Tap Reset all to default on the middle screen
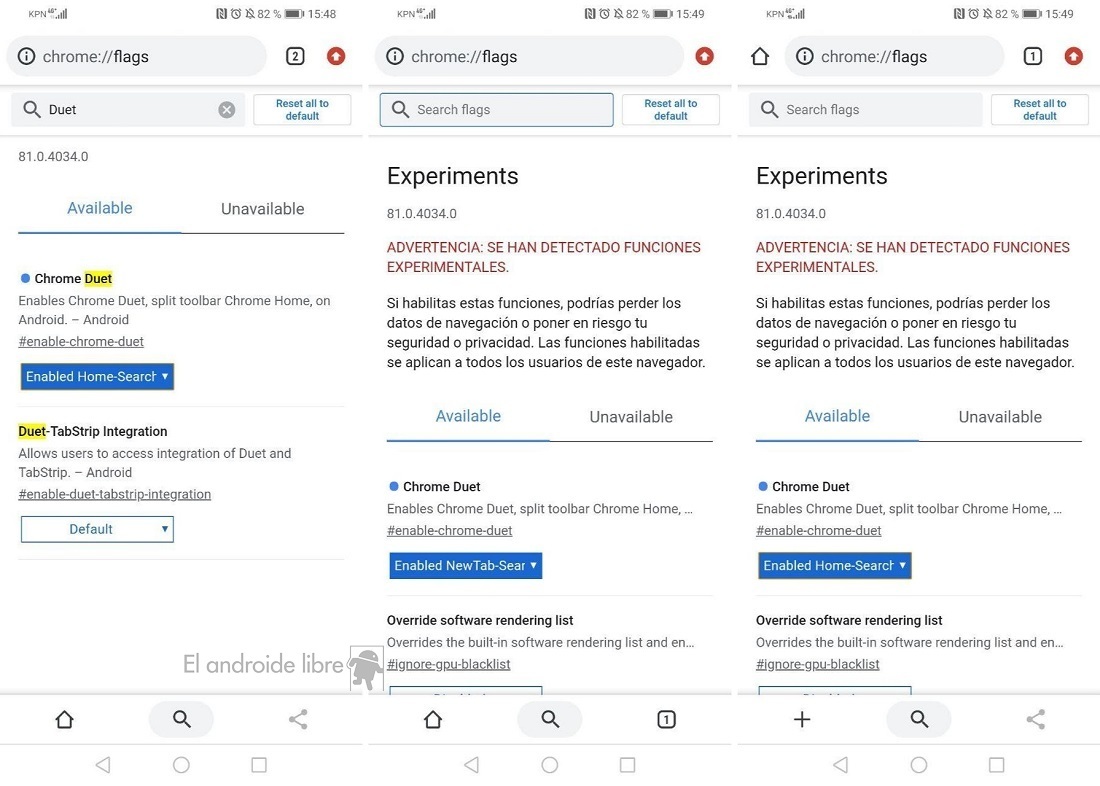The image size is (1100, 786). coord(671,109)
